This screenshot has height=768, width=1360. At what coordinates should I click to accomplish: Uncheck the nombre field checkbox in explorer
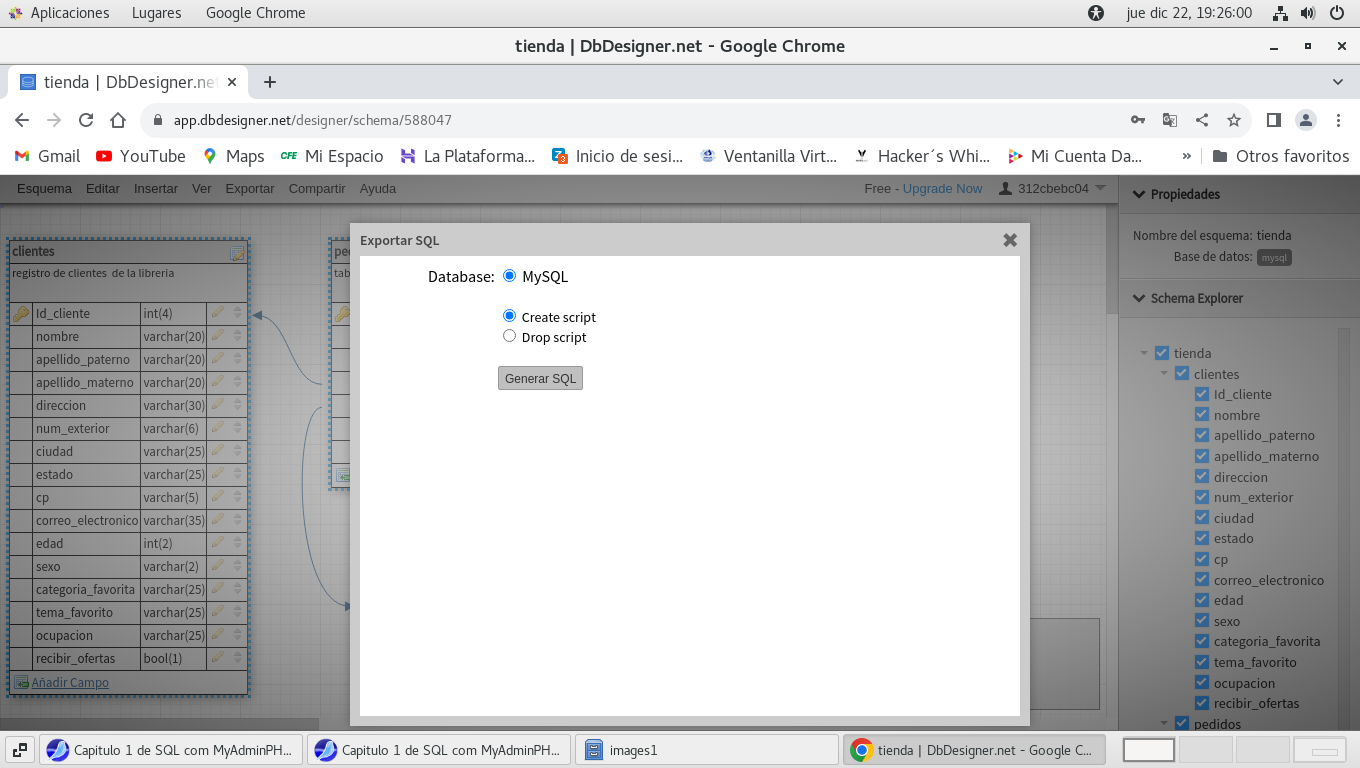[x=1202, y=415]
